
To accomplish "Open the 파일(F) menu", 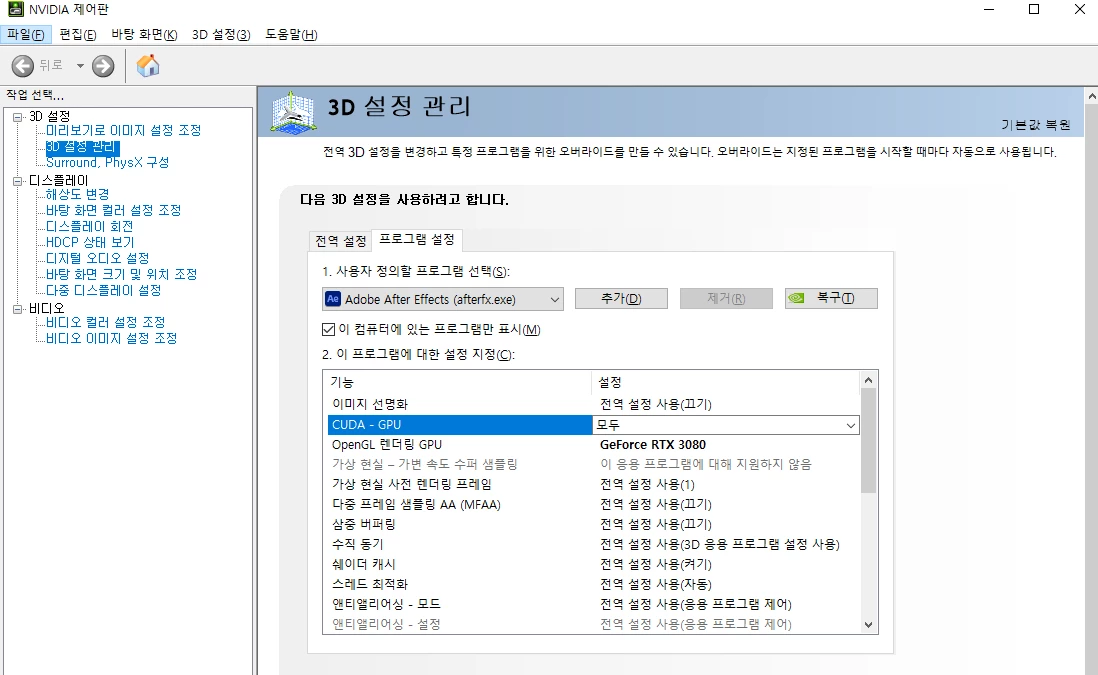I will tap(26, 34).
